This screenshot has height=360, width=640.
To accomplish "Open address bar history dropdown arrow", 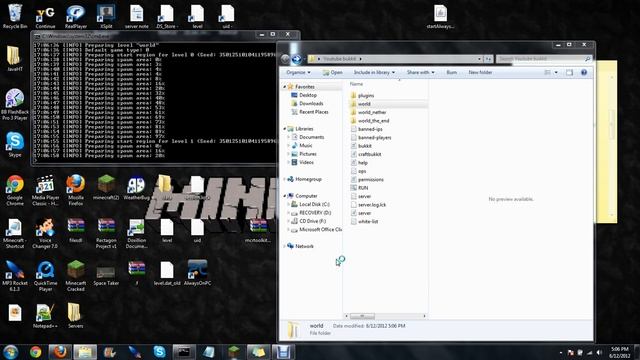I will (479, 59).
